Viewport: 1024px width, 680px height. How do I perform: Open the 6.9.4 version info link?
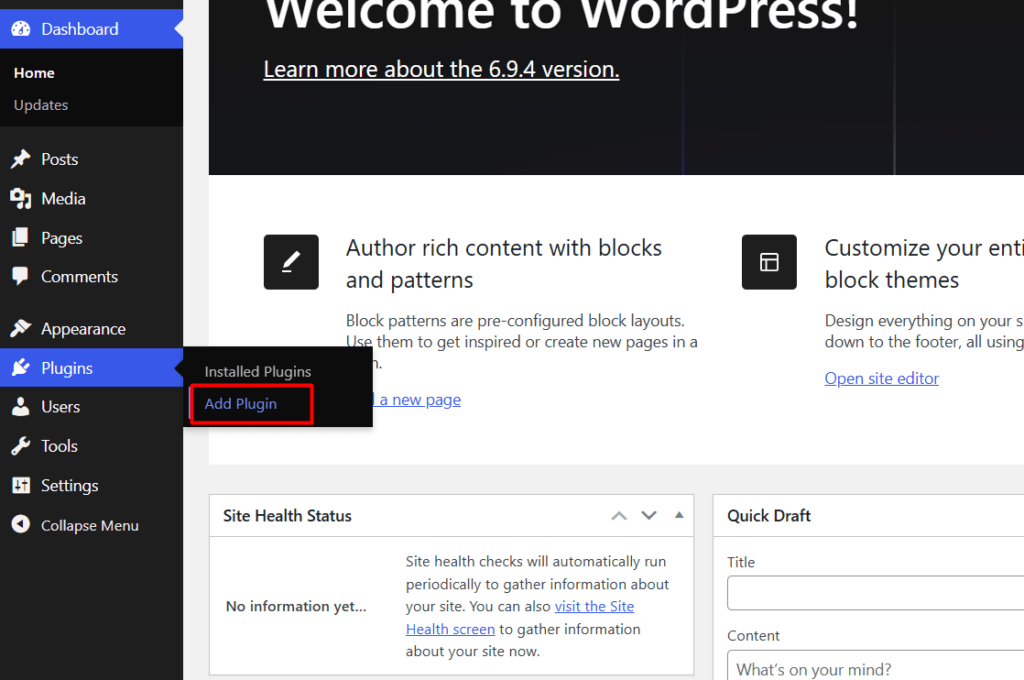(x=441, y=69)
